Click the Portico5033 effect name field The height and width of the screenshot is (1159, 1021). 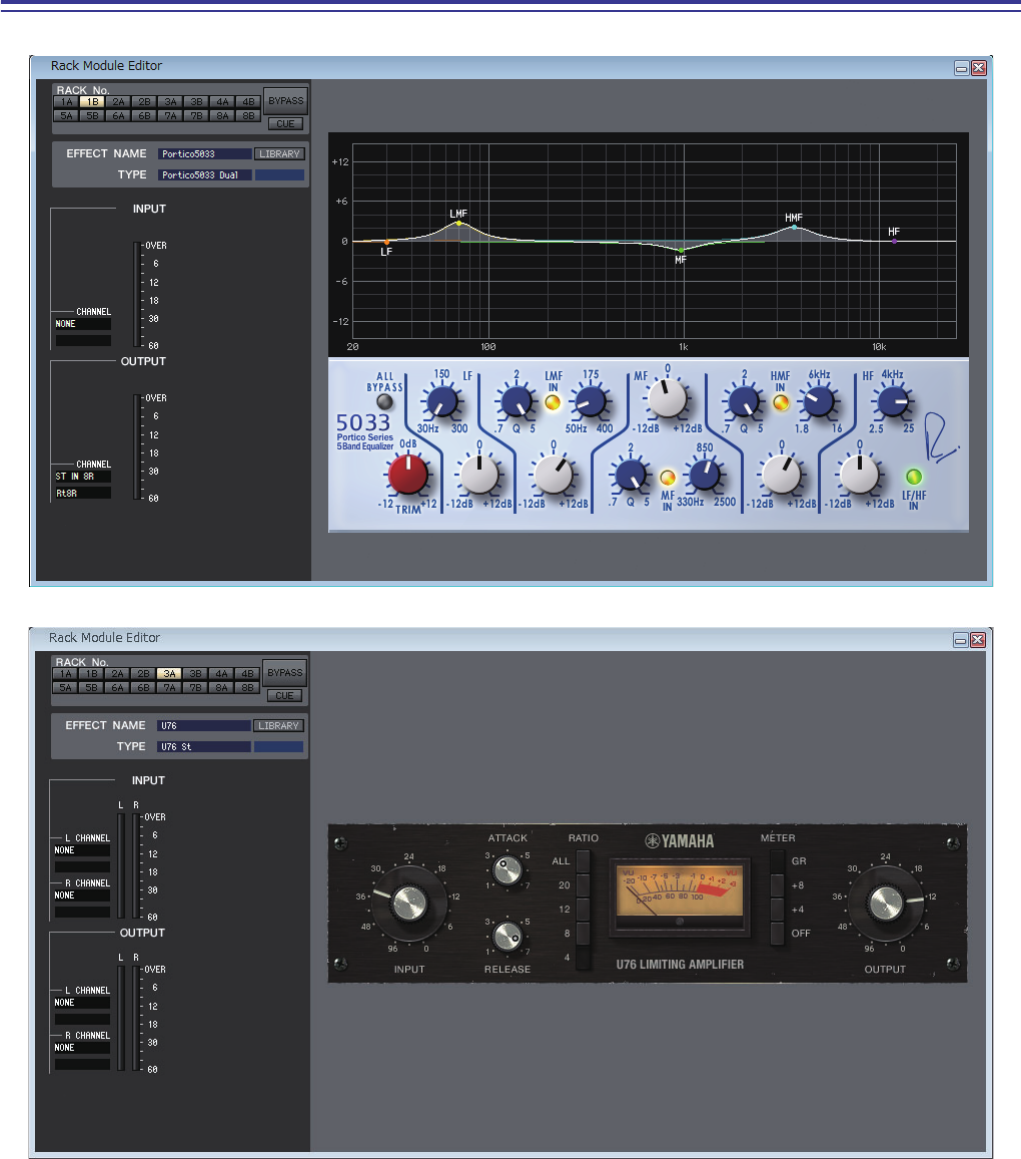tap(204, 154)
